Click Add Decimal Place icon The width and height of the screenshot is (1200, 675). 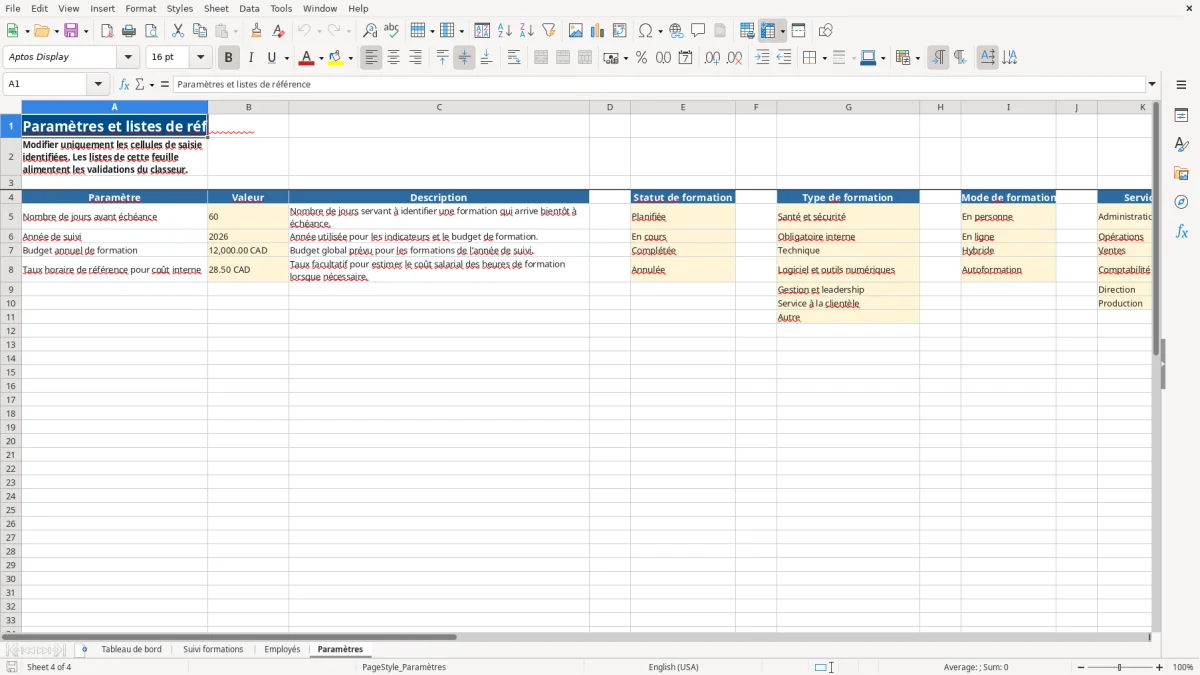click(x=713, y=58)
